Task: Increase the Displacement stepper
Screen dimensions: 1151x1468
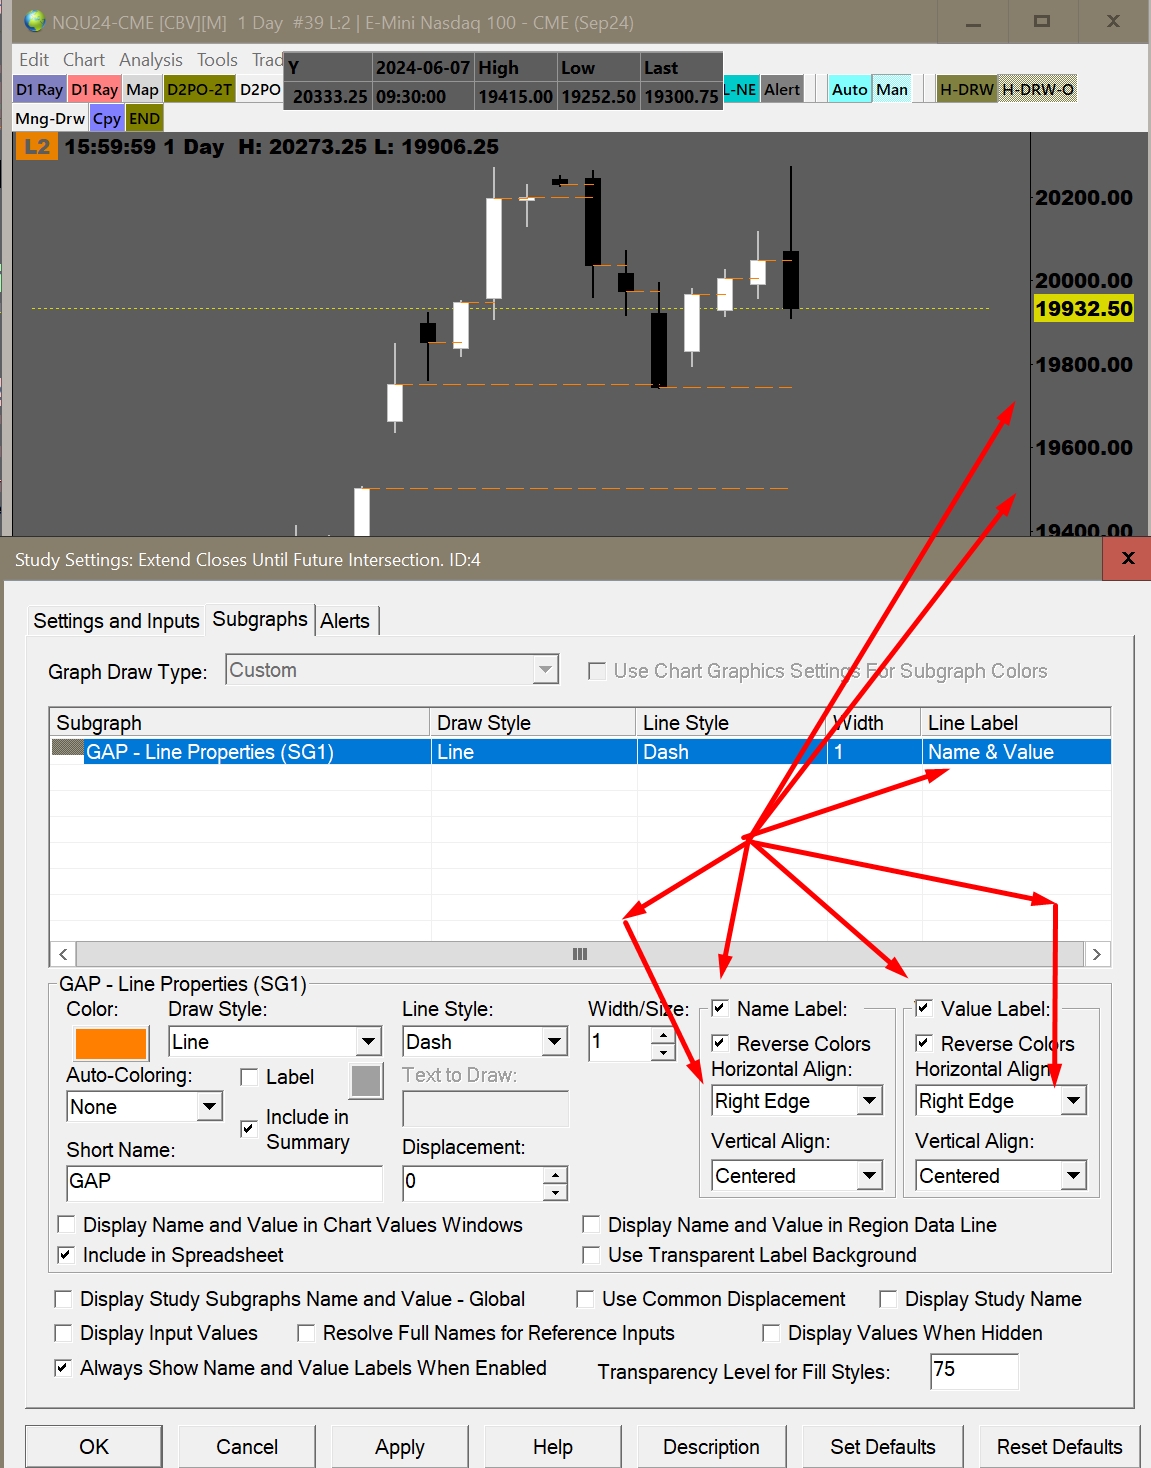Action: (555, 1174)
